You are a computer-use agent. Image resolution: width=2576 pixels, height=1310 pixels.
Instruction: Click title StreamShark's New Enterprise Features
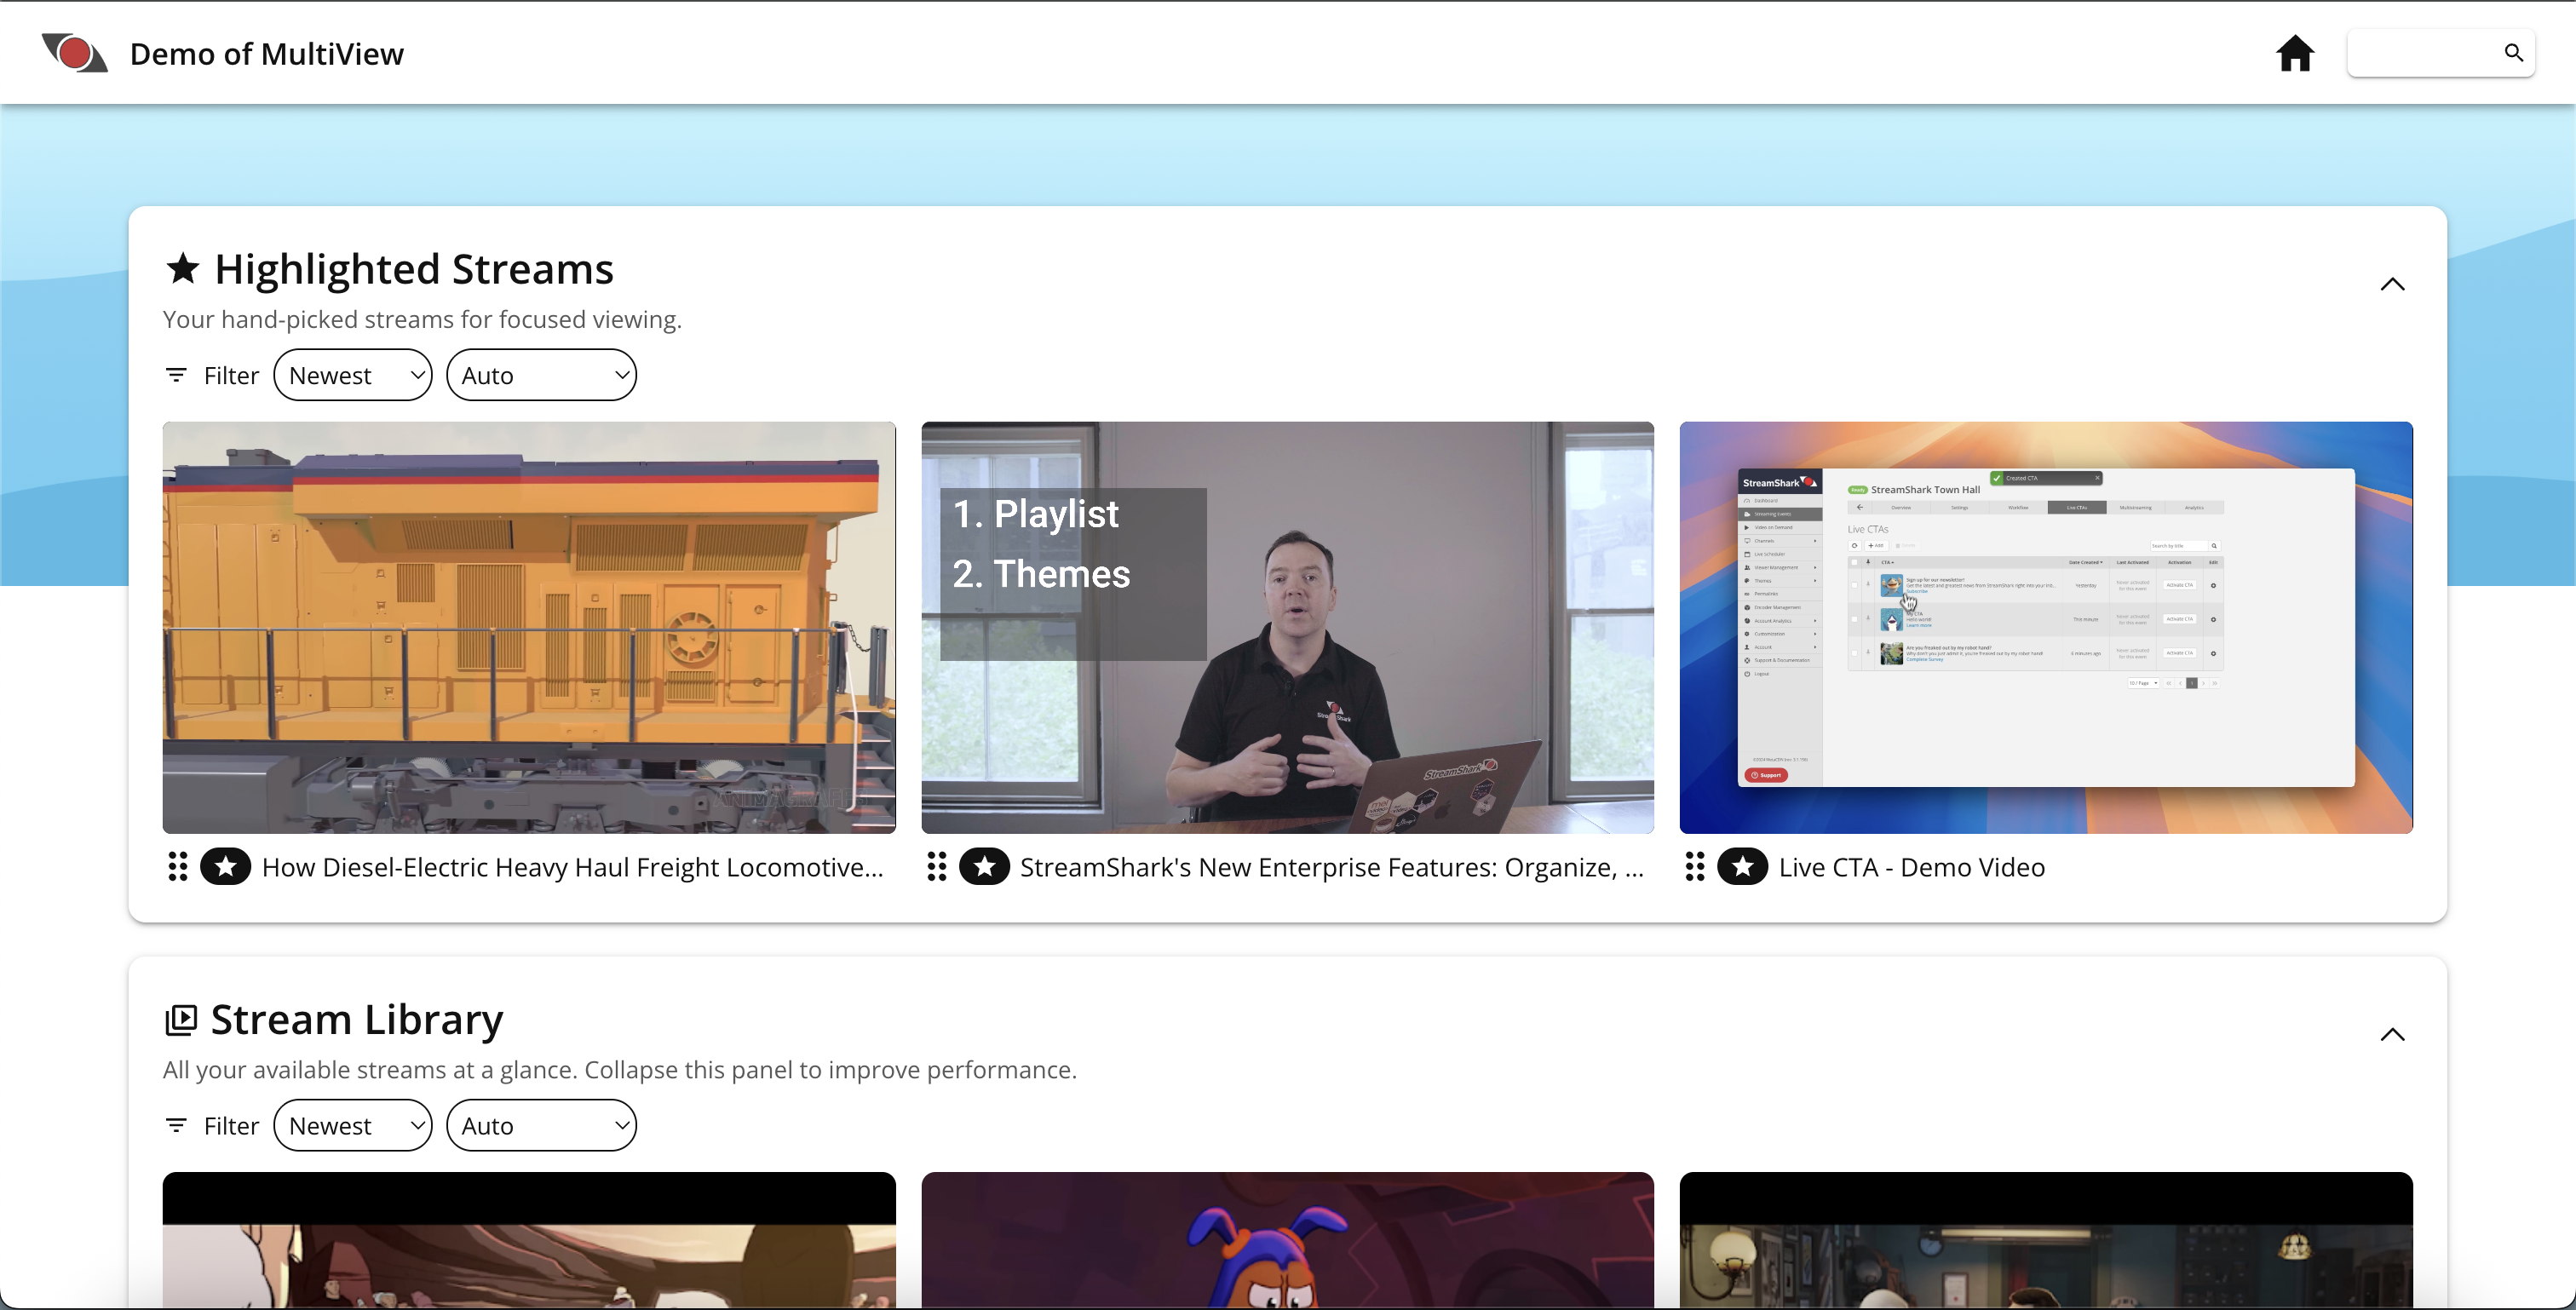click(x=1332, y=867)
